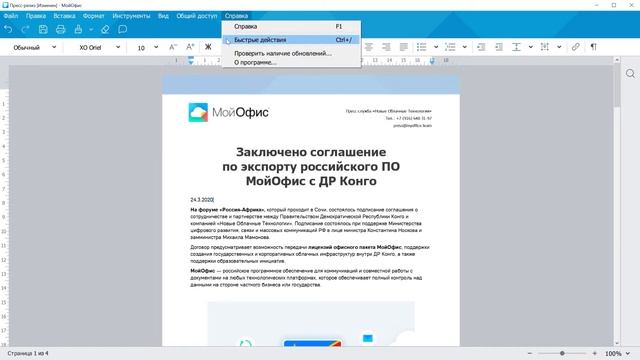Choose 'Справка' F1 entry in dropdown

(x=291, y=27)
